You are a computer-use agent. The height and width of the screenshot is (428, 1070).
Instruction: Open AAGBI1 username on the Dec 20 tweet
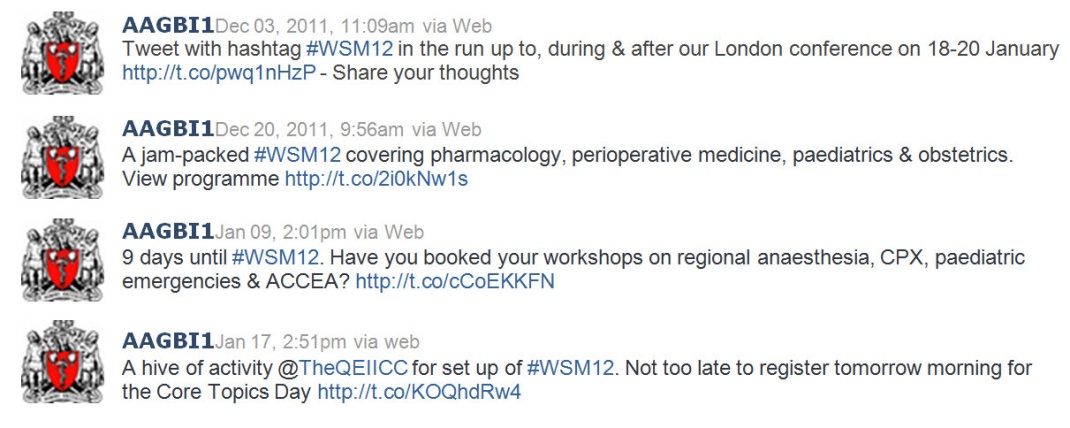click(x=167, y=129)
